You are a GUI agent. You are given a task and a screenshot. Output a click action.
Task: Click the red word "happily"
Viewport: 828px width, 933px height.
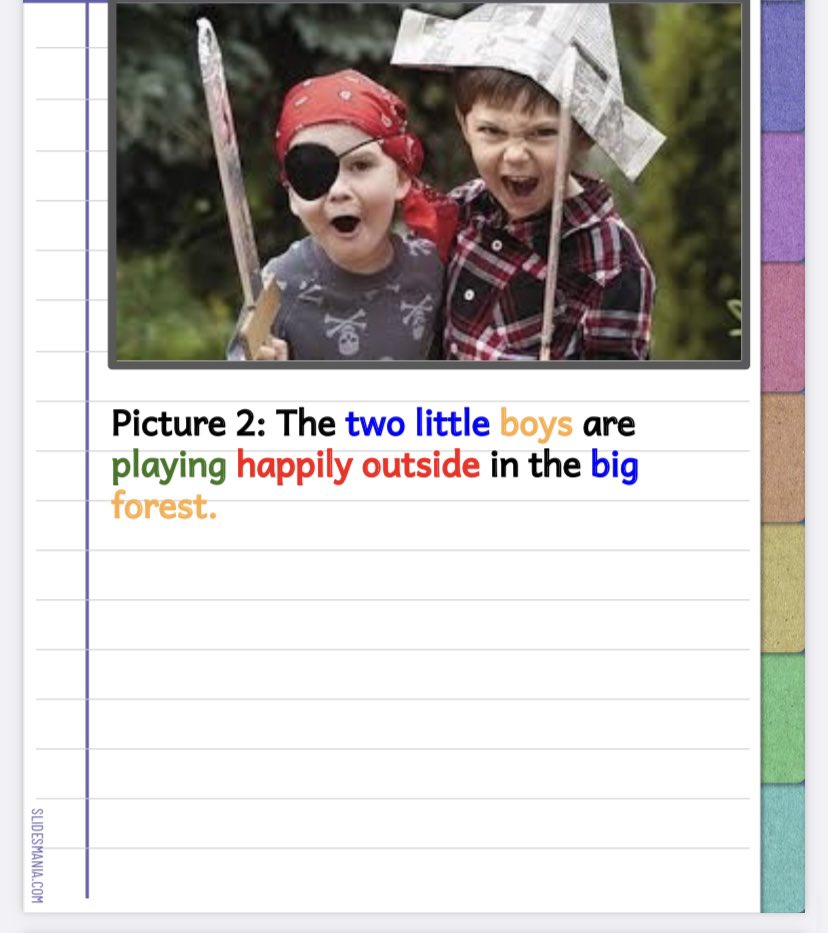point(294,466)
